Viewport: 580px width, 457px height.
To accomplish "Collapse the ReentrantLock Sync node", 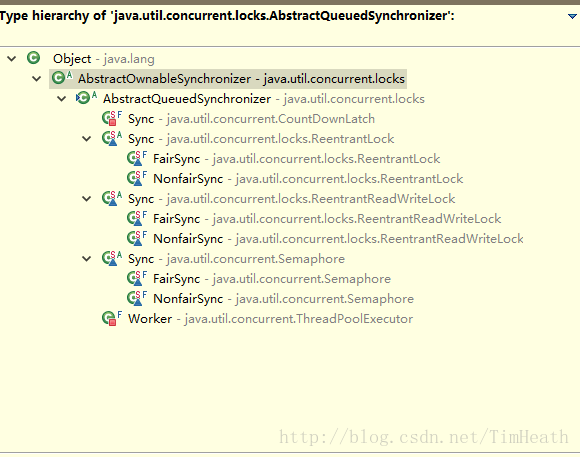I will click(87, 139).
